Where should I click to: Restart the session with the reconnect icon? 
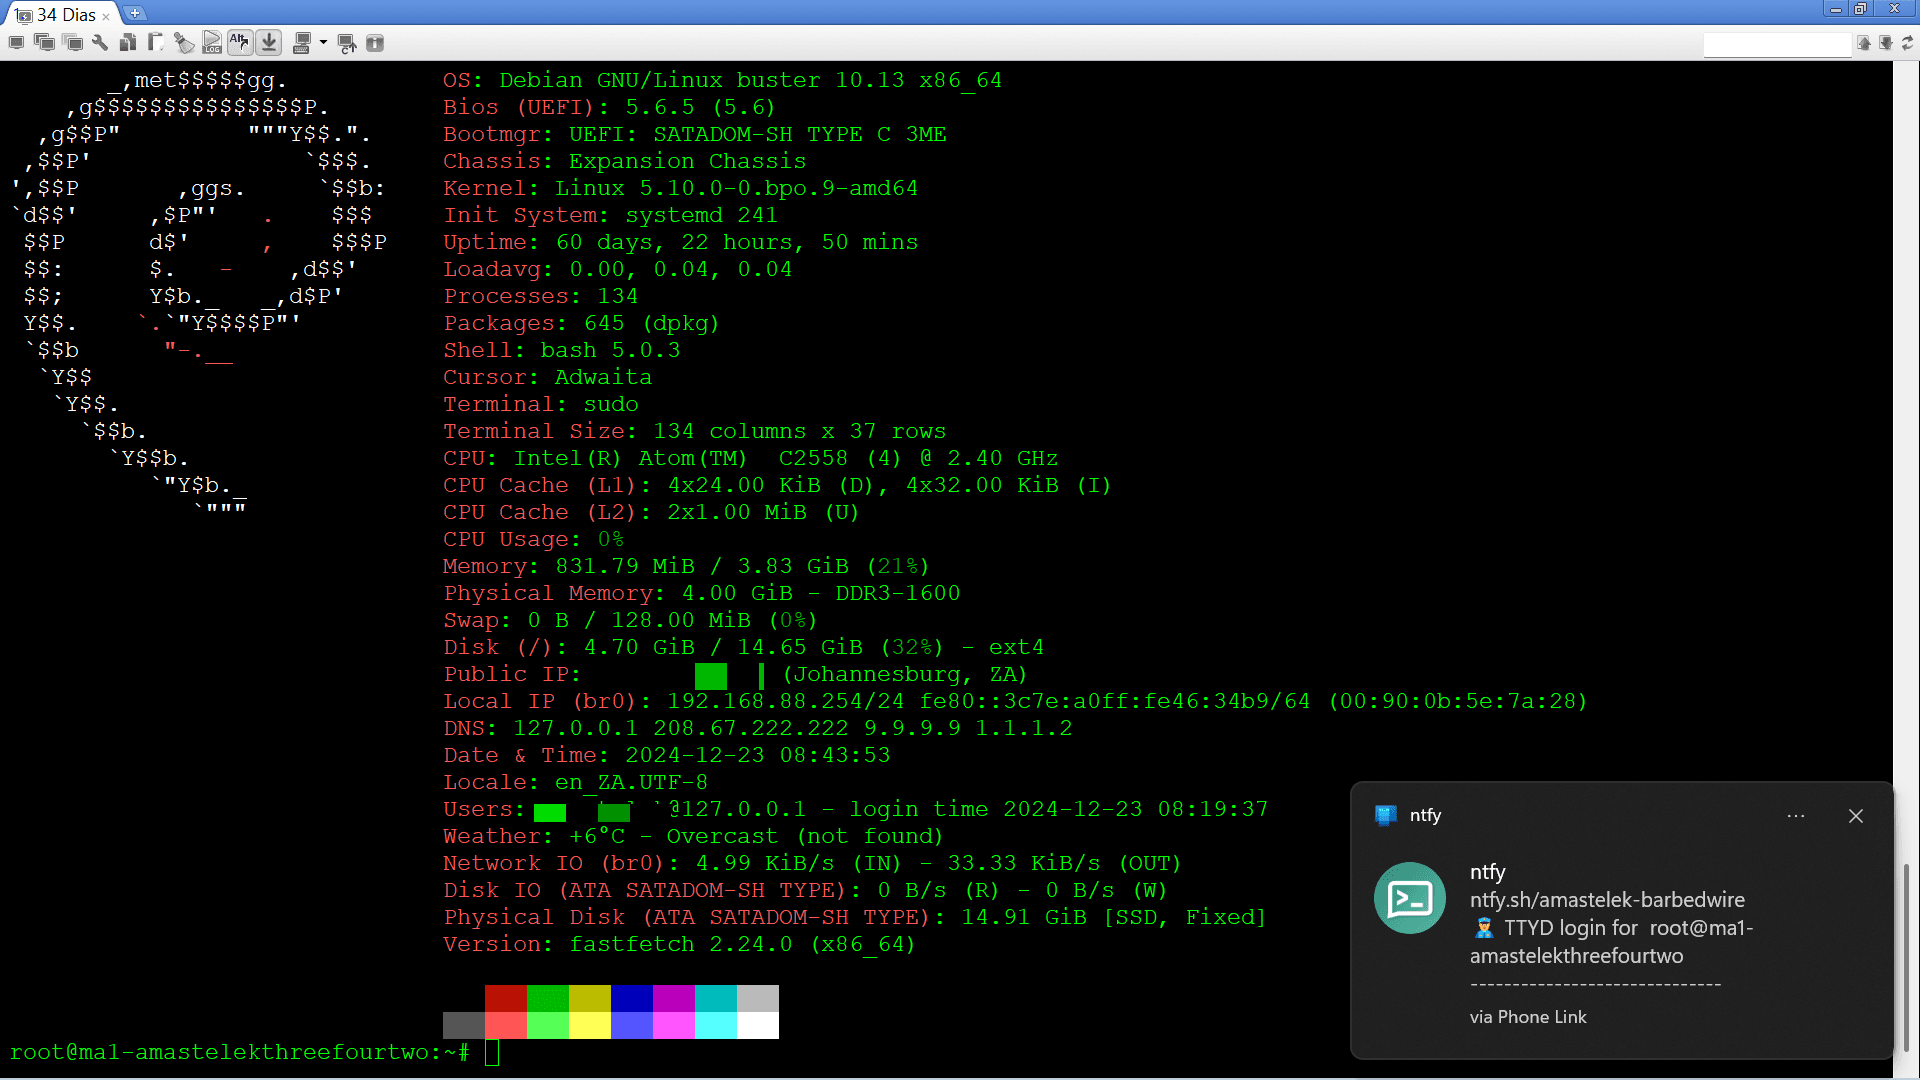coord(347,43)
